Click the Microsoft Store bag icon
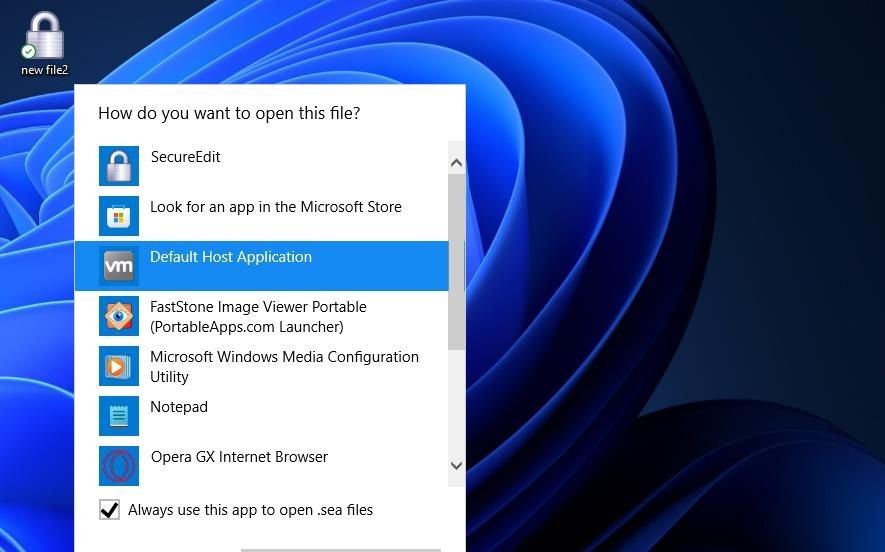 point(119,216)
